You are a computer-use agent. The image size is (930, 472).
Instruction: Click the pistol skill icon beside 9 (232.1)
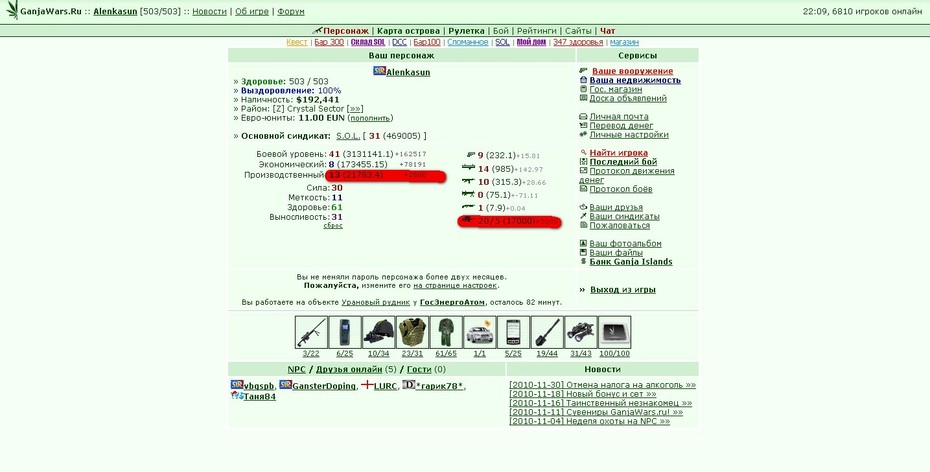pos(471,155)
